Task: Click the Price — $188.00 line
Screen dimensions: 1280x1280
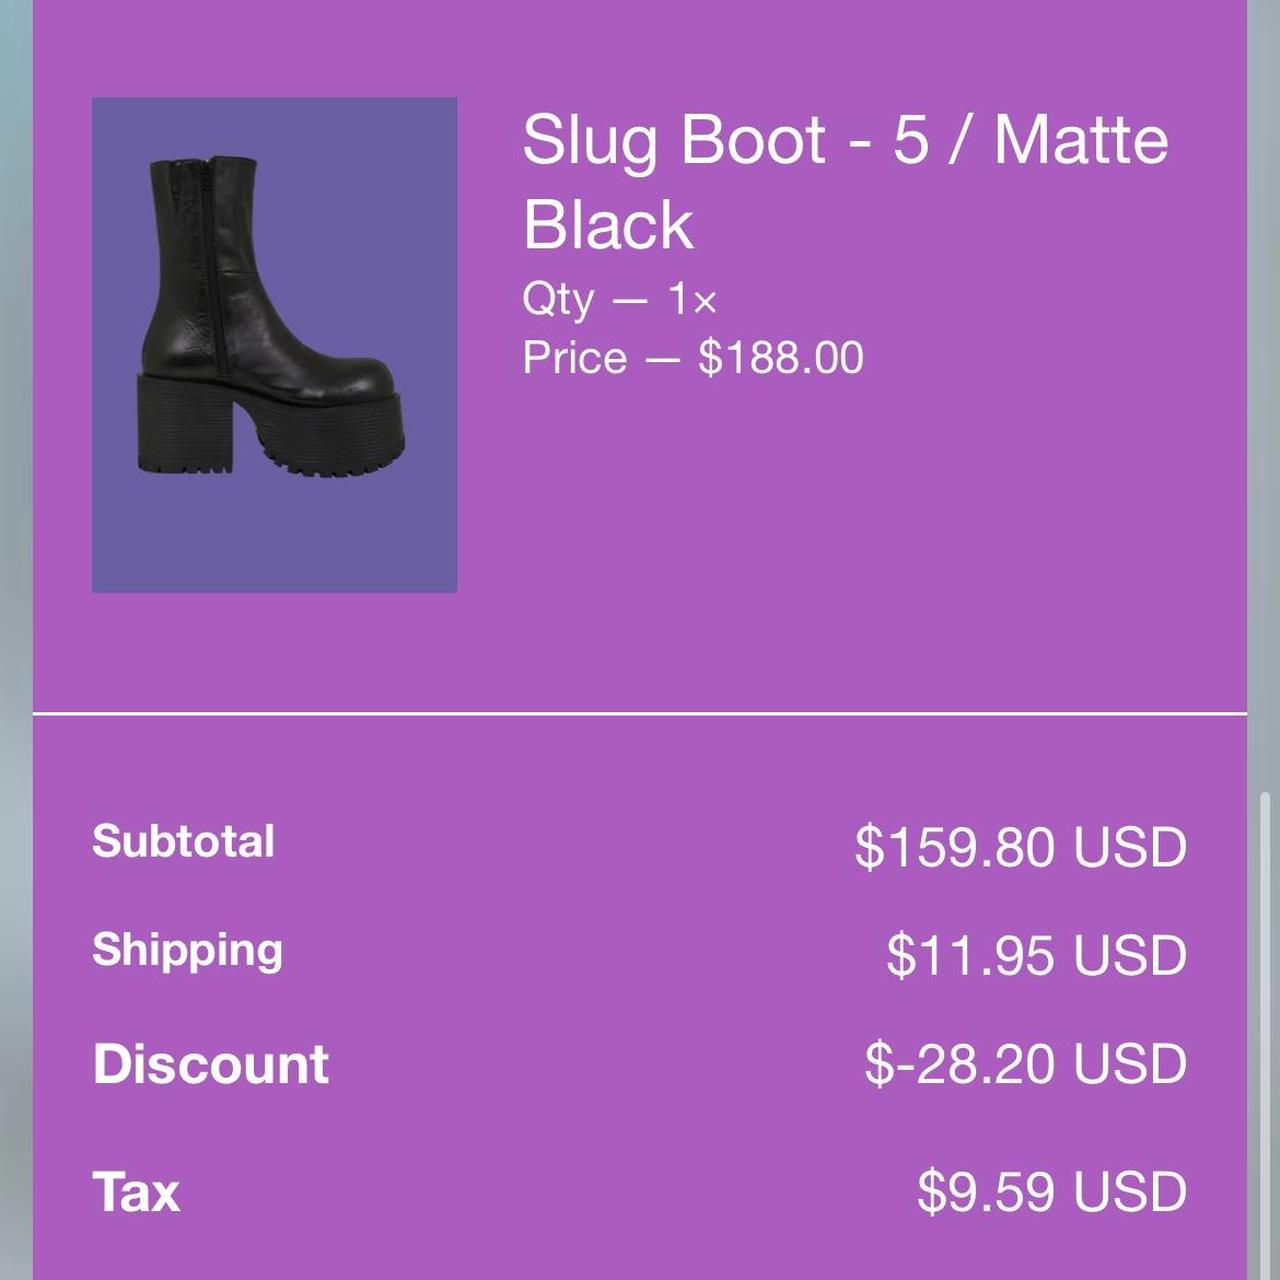Action: tap(693, 355)
